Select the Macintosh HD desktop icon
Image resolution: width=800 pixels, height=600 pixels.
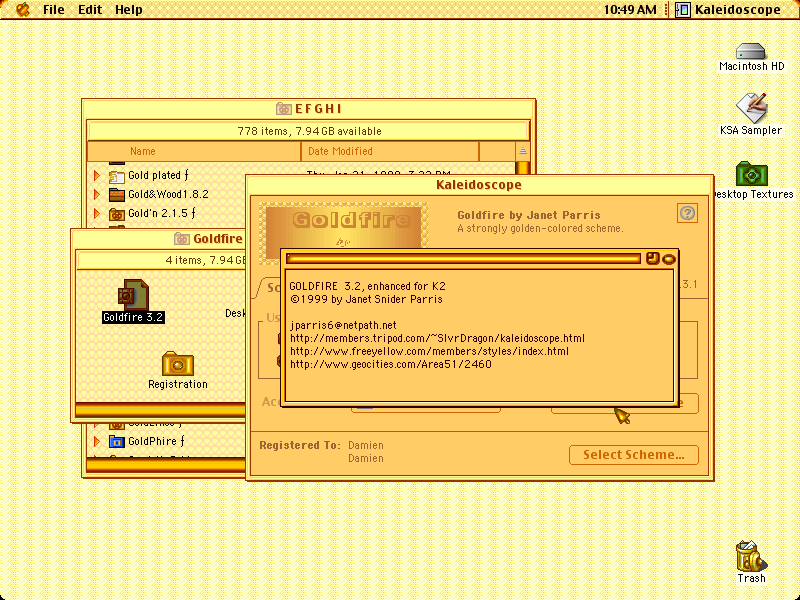click(751, 52)
